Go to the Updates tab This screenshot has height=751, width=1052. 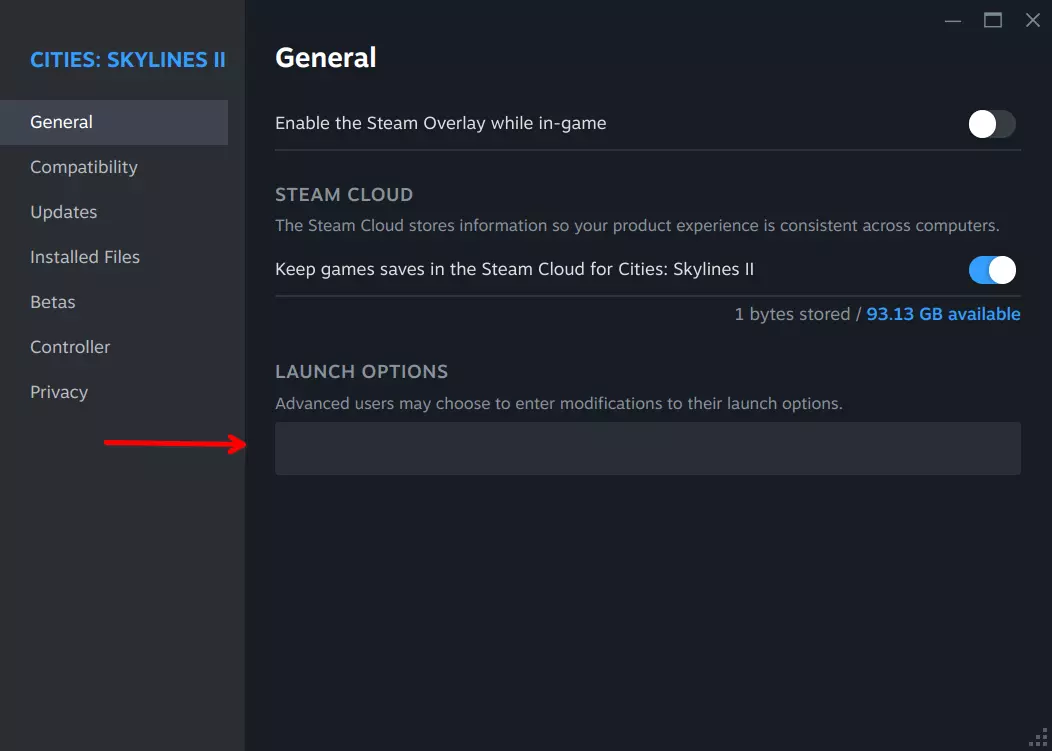[64, 212]
